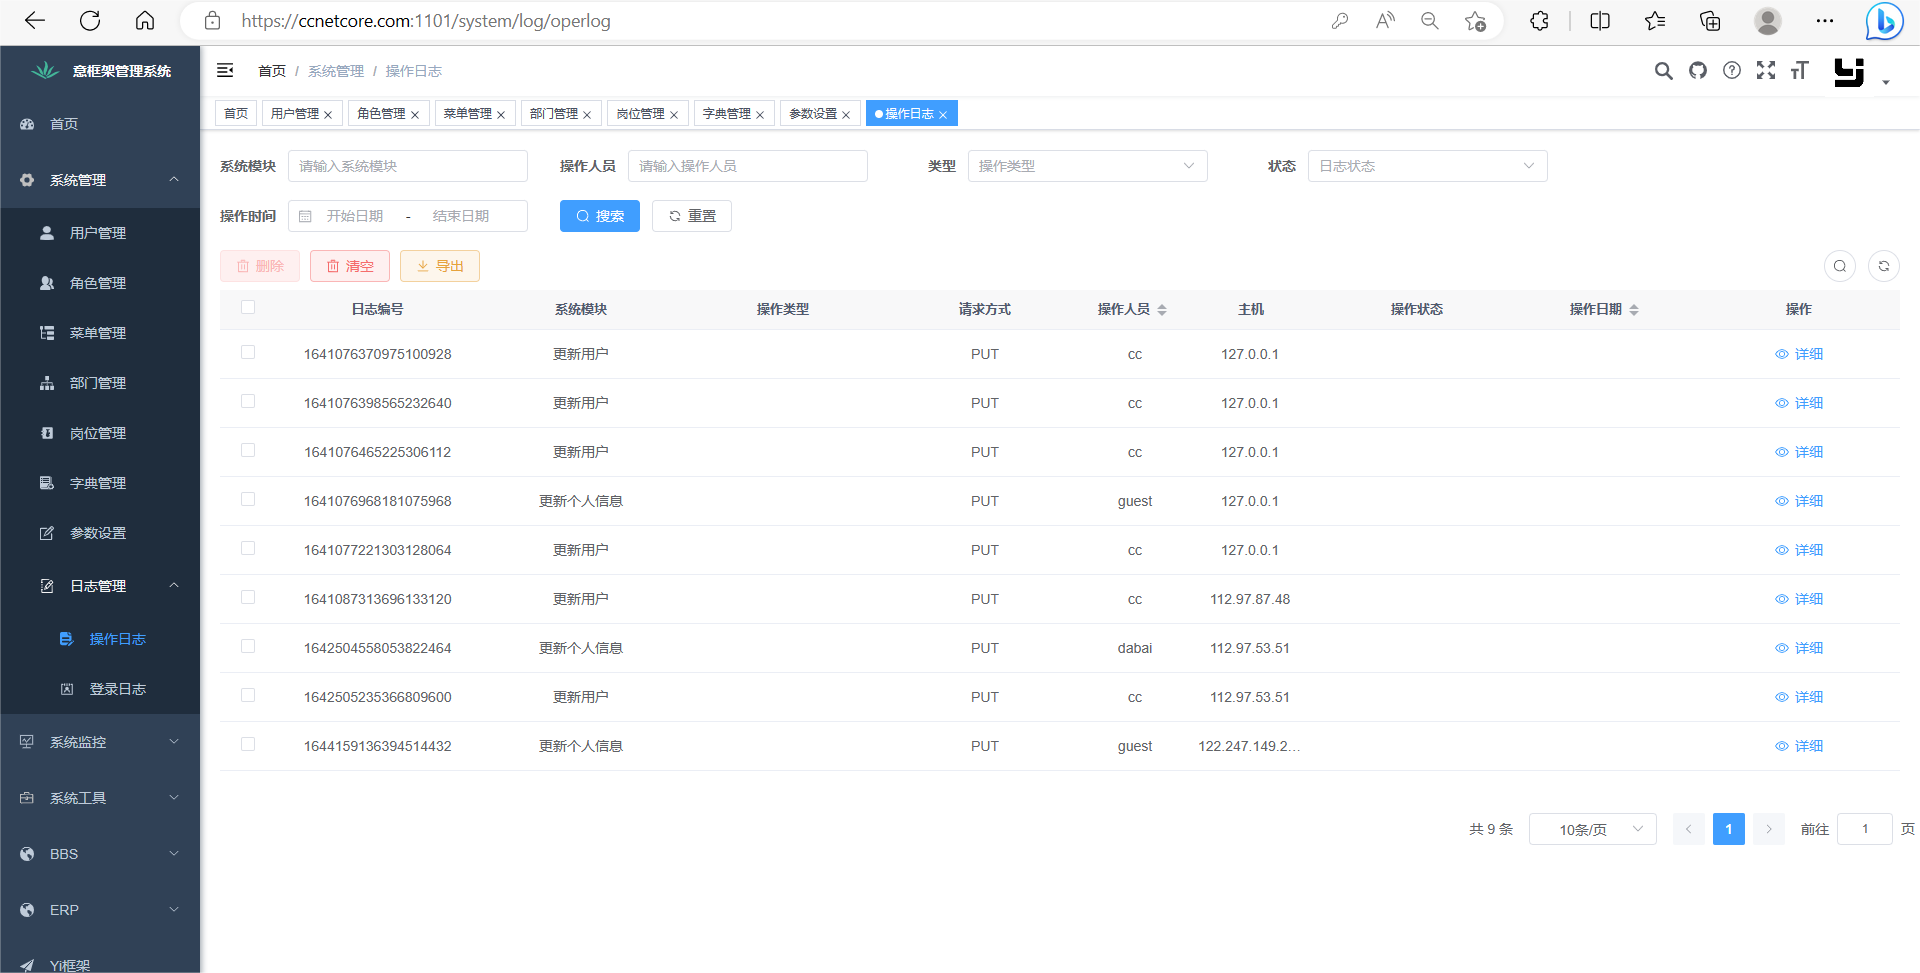Click the 搜索 search button
The height and width of the screenshot is (973, 1920).
[599, 215]
